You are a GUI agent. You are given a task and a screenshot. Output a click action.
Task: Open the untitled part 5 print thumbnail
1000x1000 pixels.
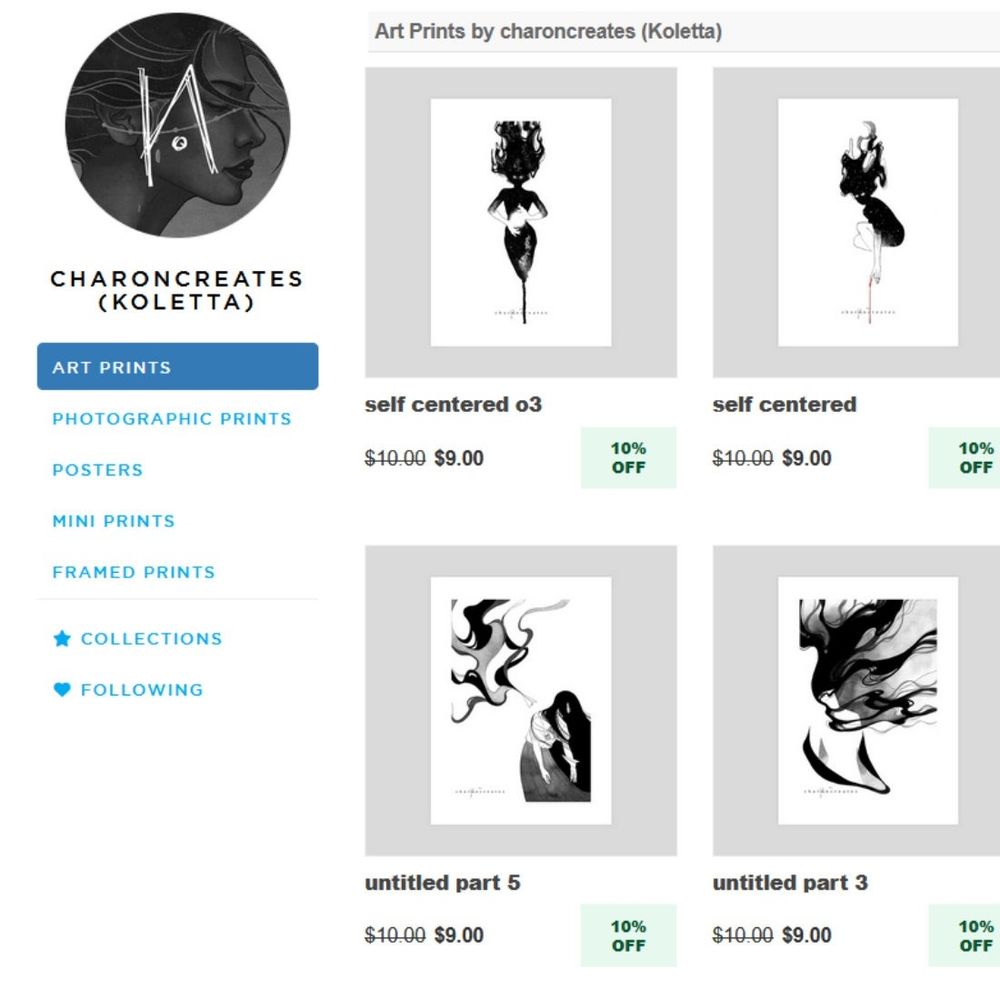coord(520,700)
